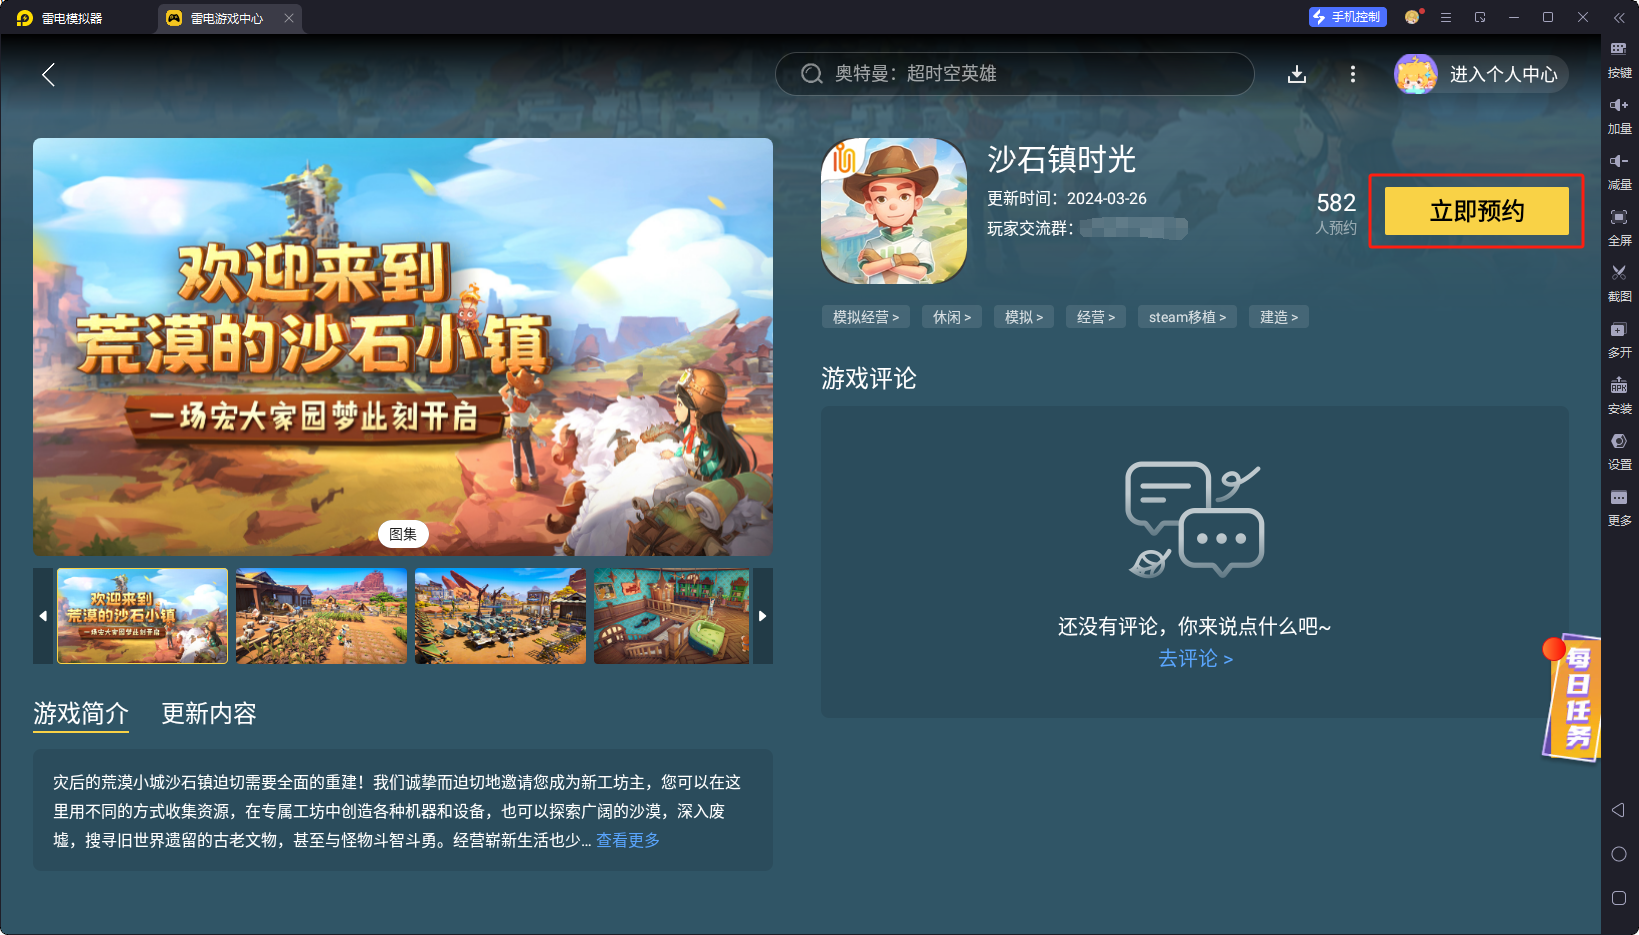Click the 休闲 tag
Image resolution: width=1639 pixels, height=935 pixels.
(952, 317)
